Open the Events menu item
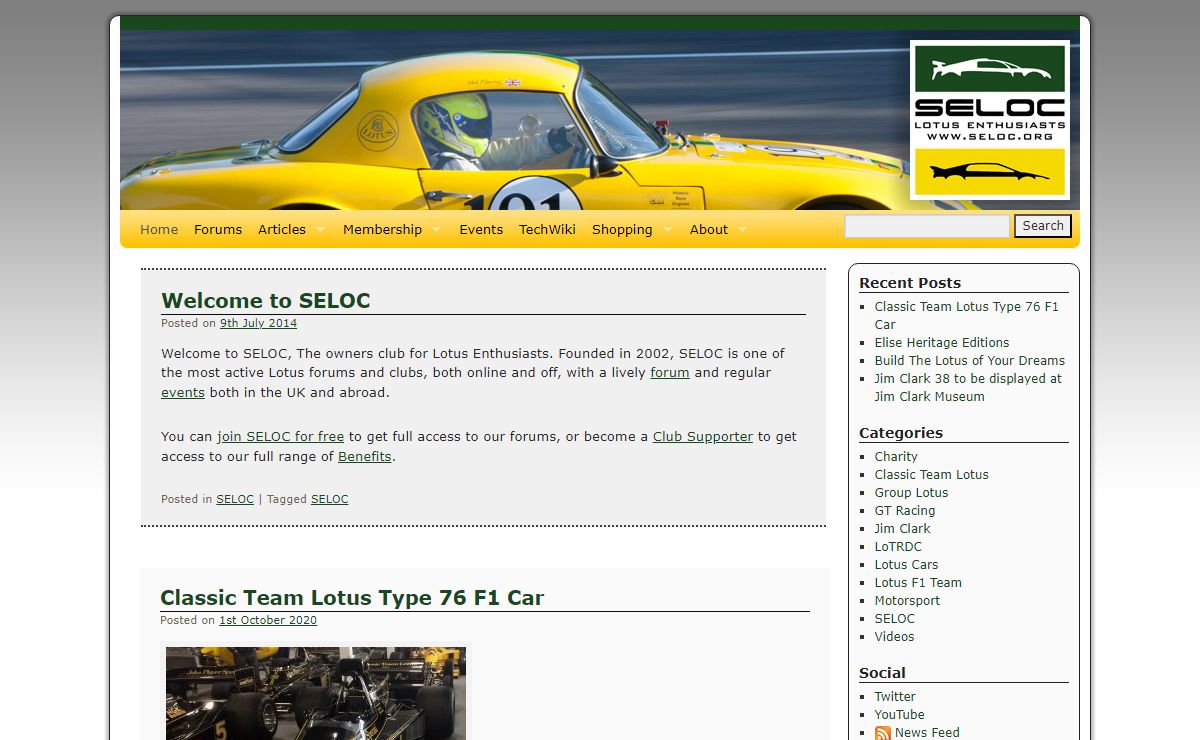This screenshot has height=740, width=1200. 481,229
